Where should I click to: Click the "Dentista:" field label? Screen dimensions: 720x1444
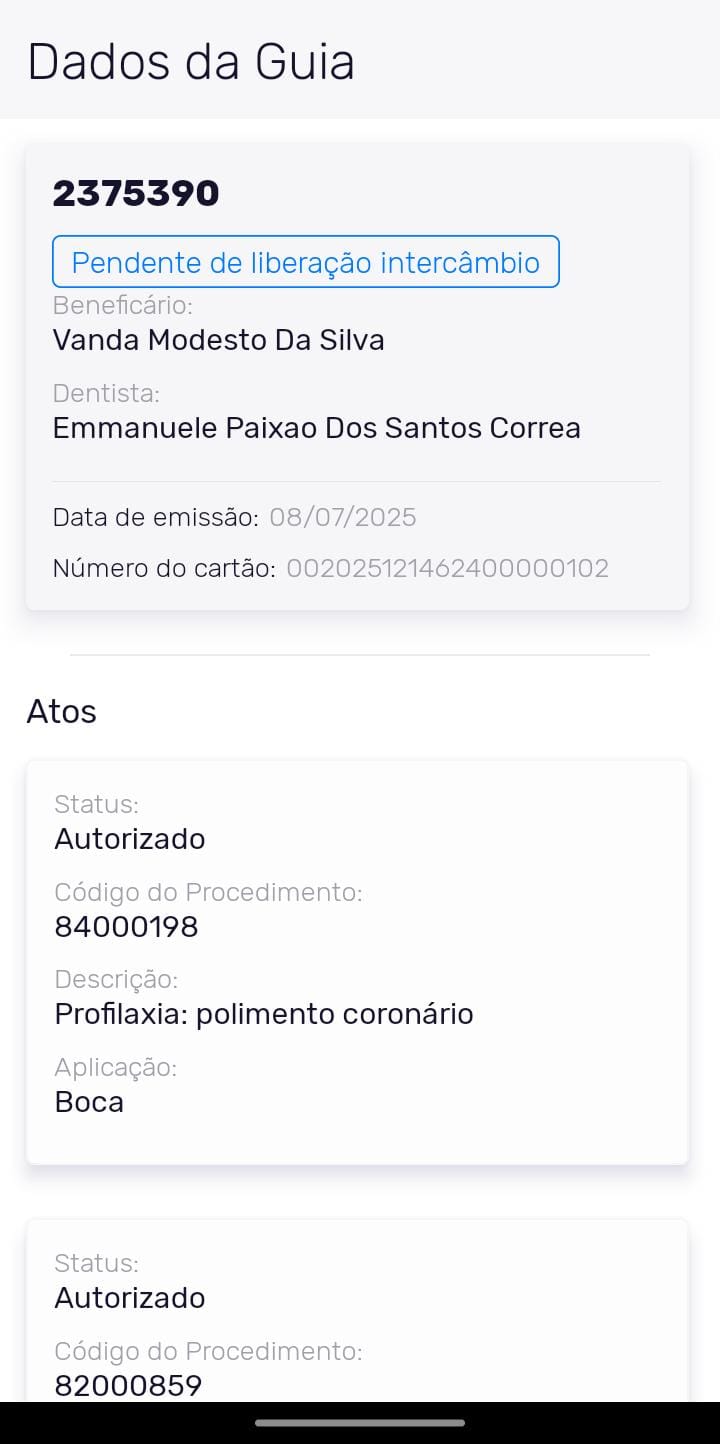(106, 393)
